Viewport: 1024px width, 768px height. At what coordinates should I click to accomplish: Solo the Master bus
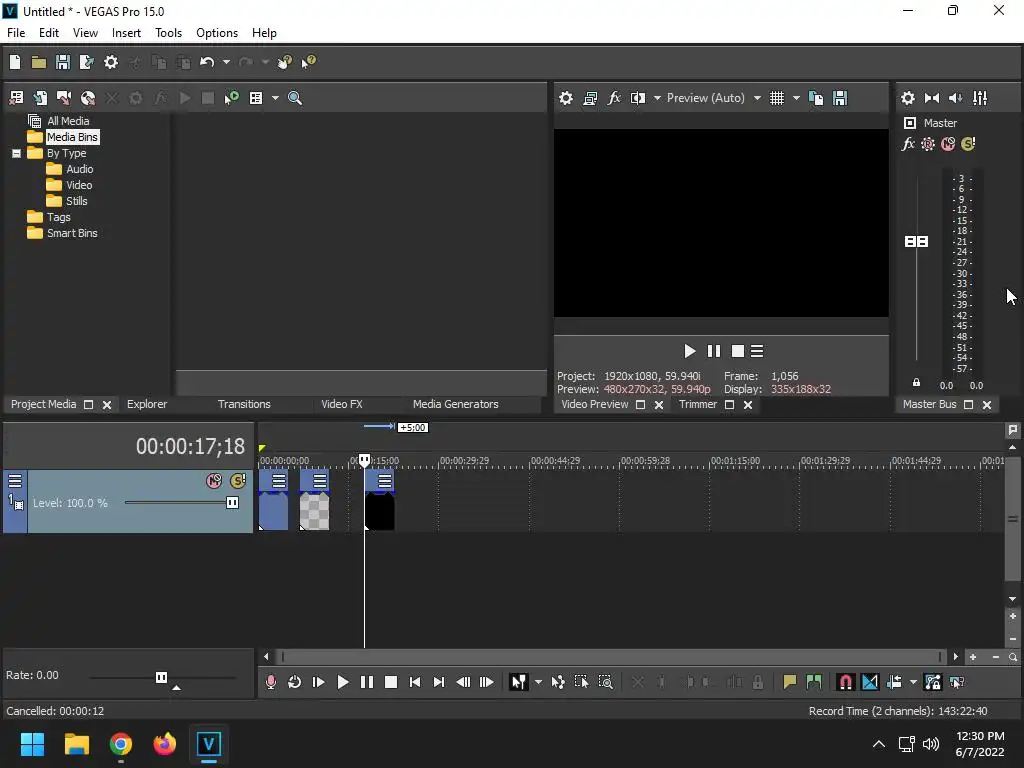968,144
